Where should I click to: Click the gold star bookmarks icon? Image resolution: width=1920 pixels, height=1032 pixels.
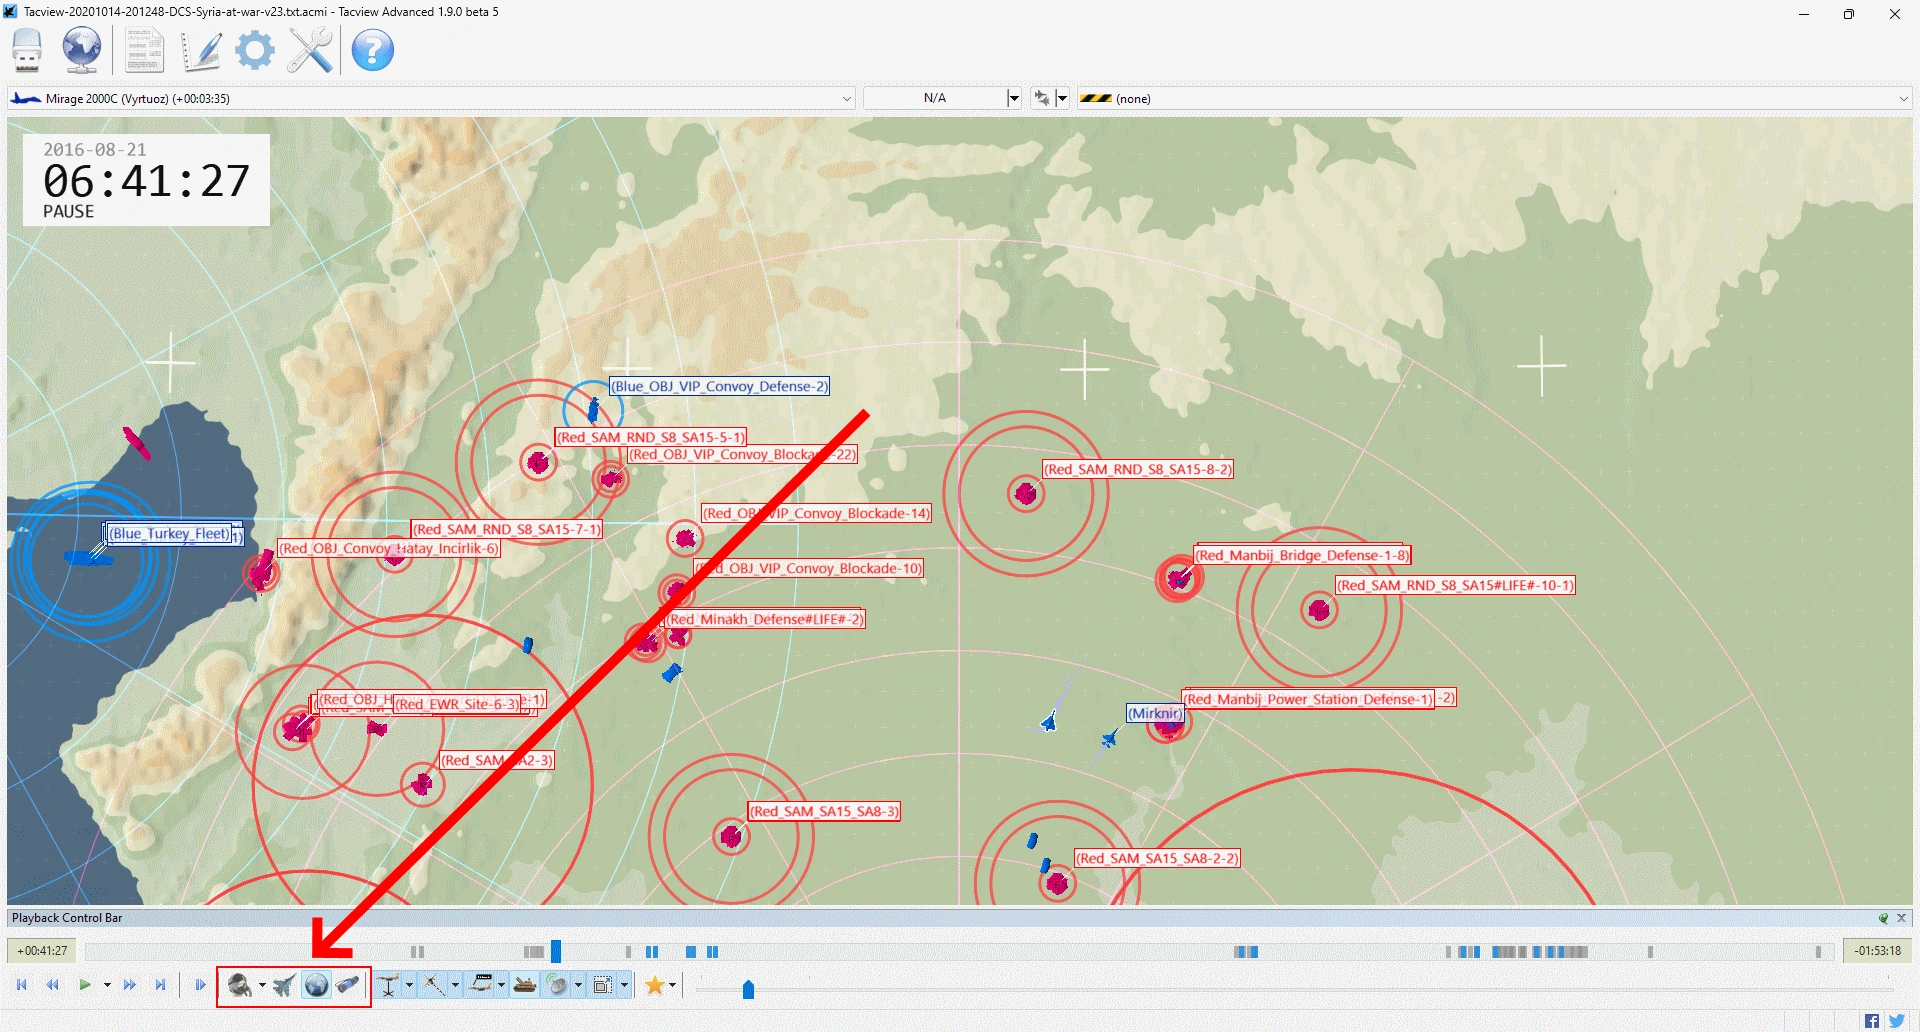[x=655, y=986]
